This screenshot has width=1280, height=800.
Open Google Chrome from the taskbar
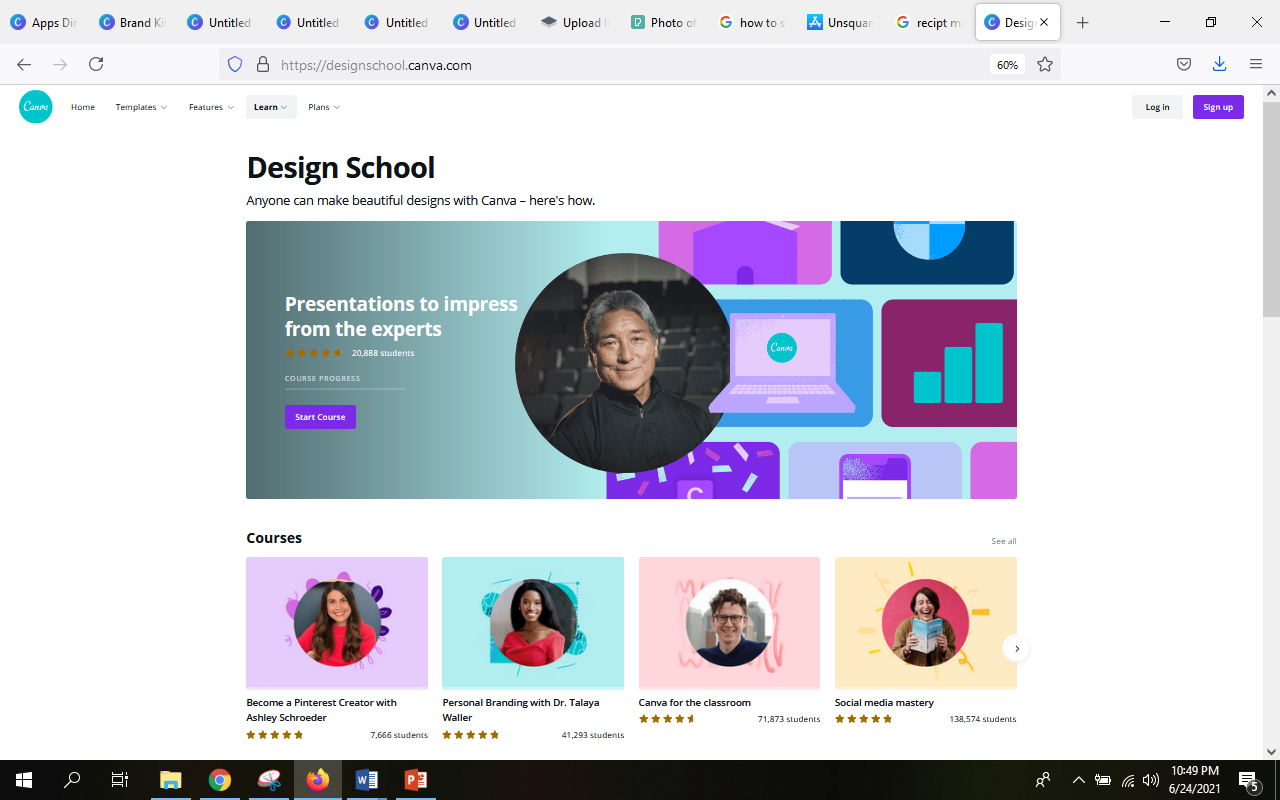point(220,780)
